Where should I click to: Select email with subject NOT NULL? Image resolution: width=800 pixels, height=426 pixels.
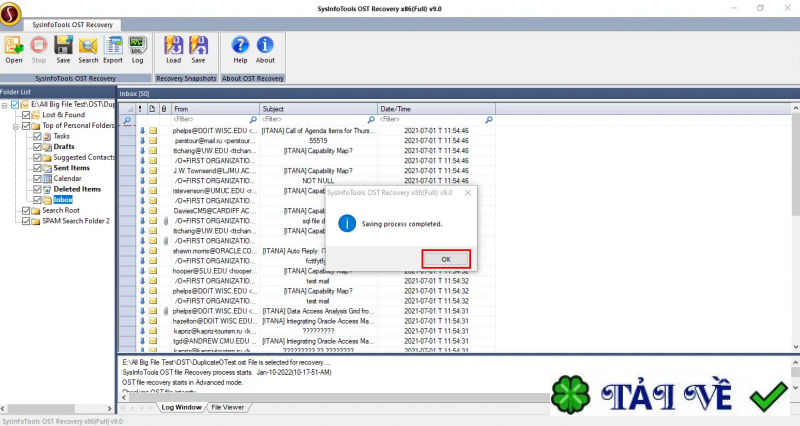coord(307,181)
